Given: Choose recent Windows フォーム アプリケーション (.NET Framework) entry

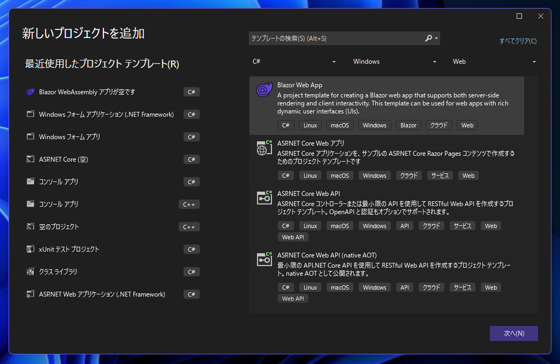Looking at the screenshot, I should 112,114.
